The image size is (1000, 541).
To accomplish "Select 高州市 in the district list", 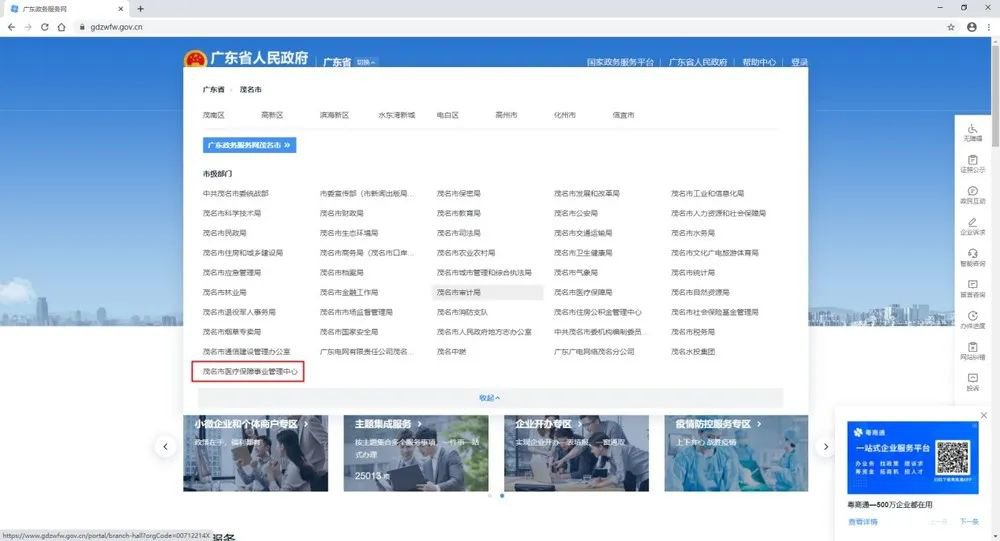I will tap(506, 115).
